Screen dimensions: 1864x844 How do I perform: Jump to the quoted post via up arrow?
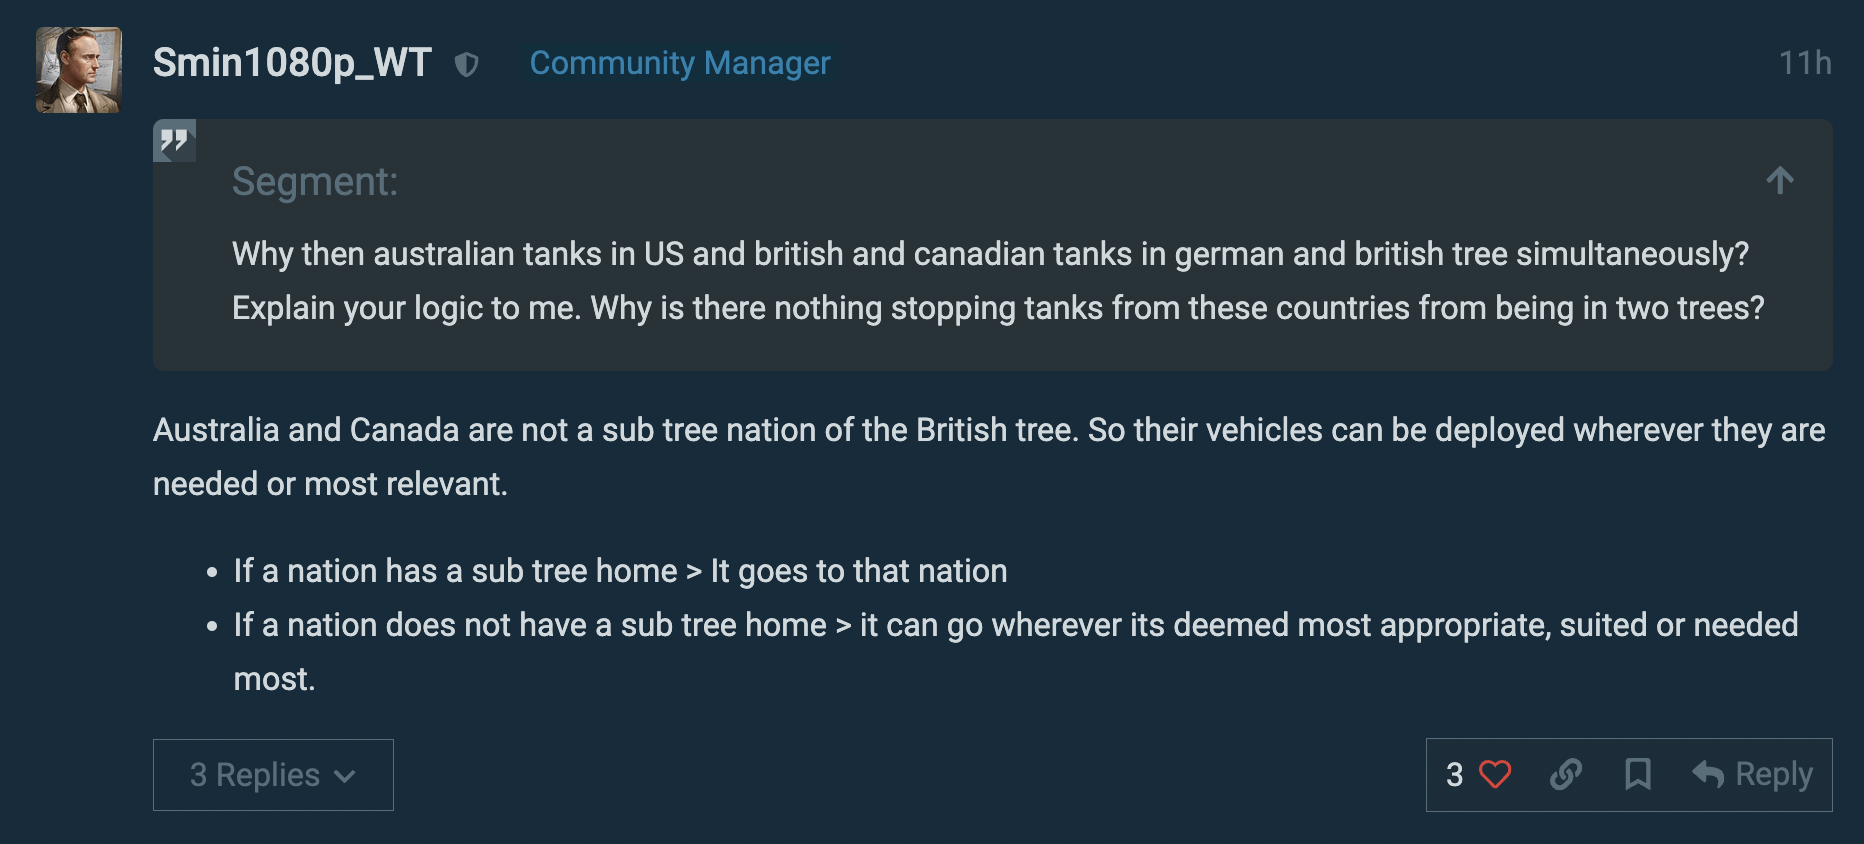tap(1780, 181)
